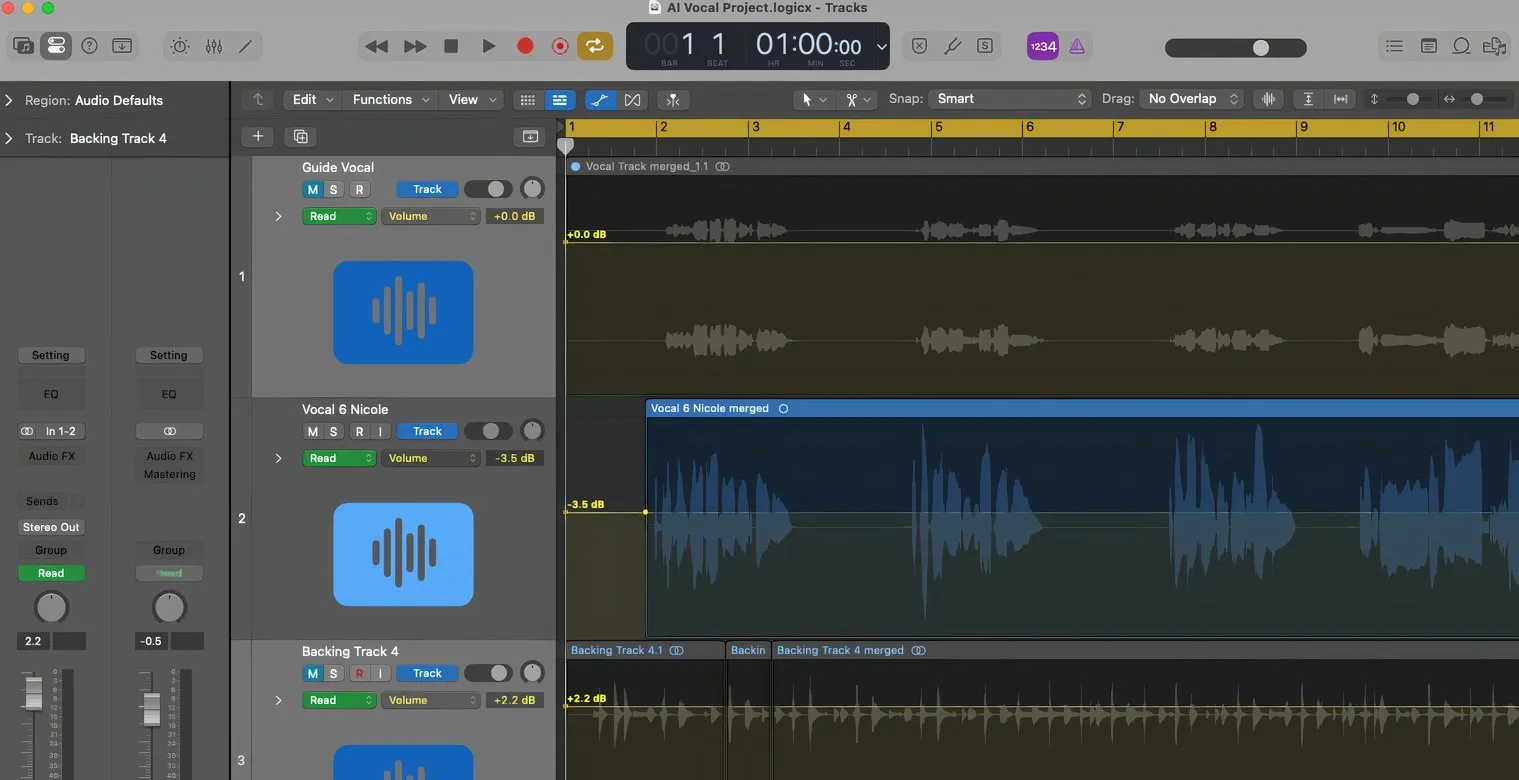Image resolution: width=1519 pixels, height=780 pixels.
Task: Click the Add Track plus button
Action: 258,137
